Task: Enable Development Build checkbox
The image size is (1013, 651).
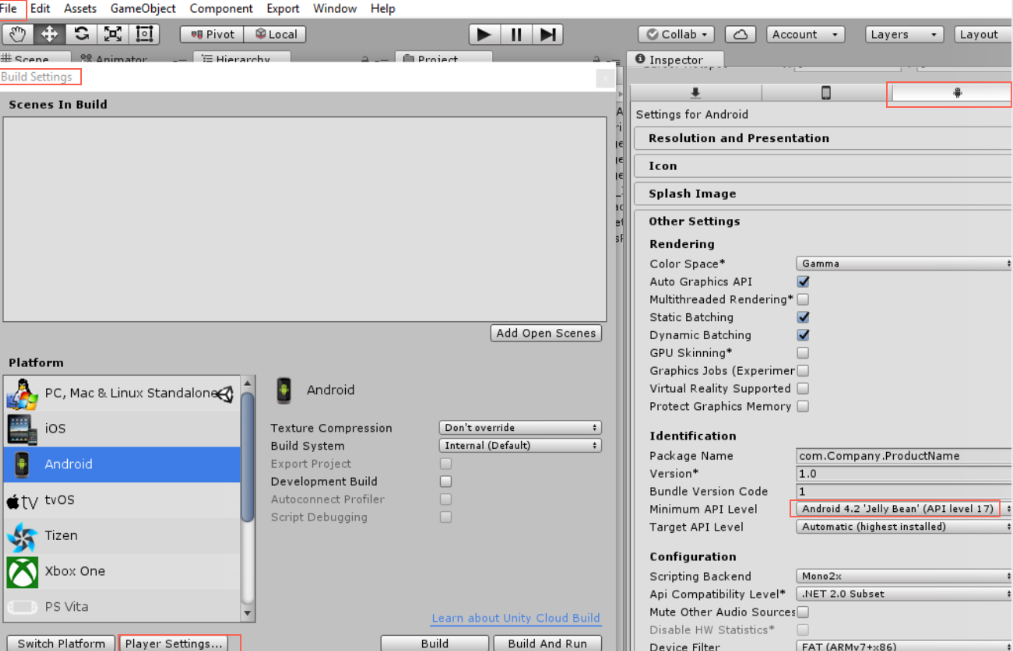Action: pos(446,482)
